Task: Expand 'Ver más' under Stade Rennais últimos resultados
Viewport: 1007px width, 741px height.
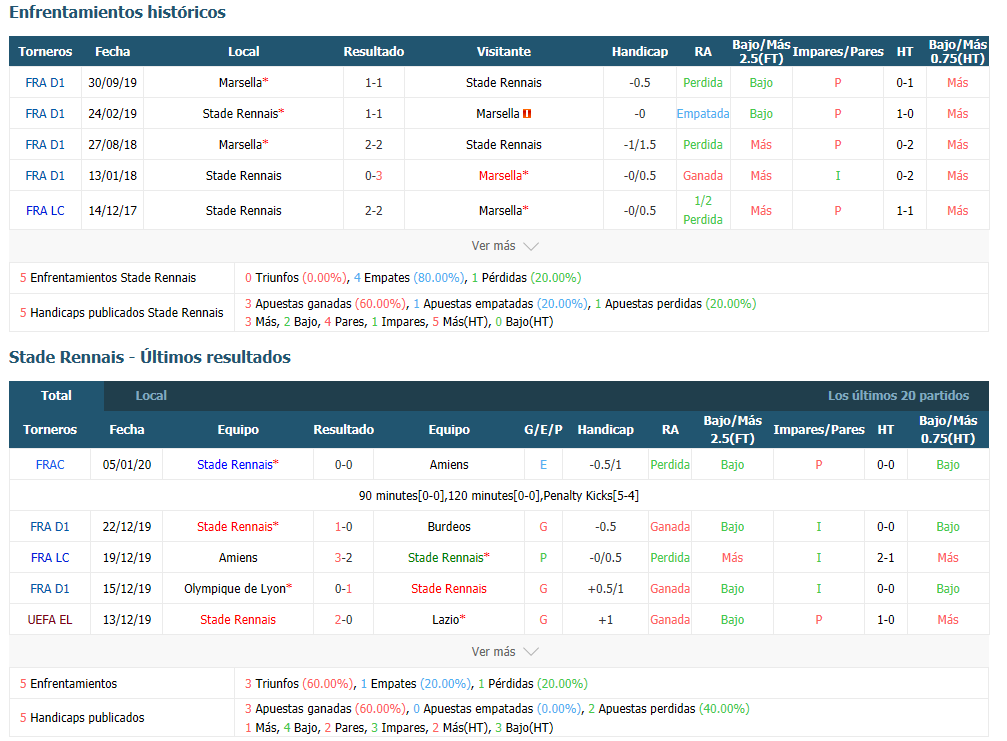Action: (x=504, y=652)
